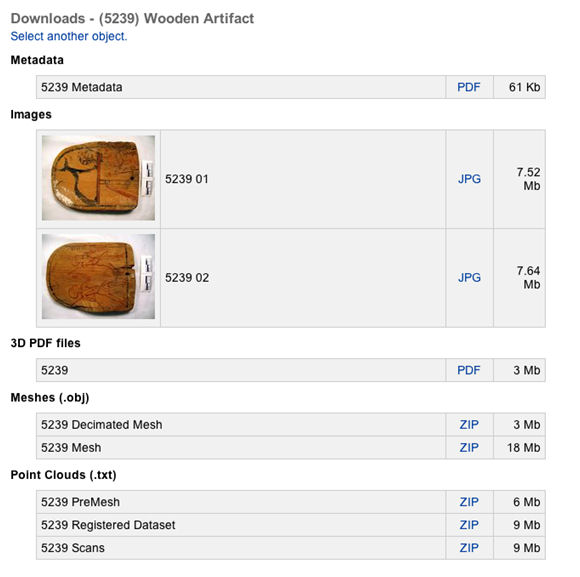Download the 5239 01 JPG image
This screenshot has height=577, width=580.
[469, 179]
